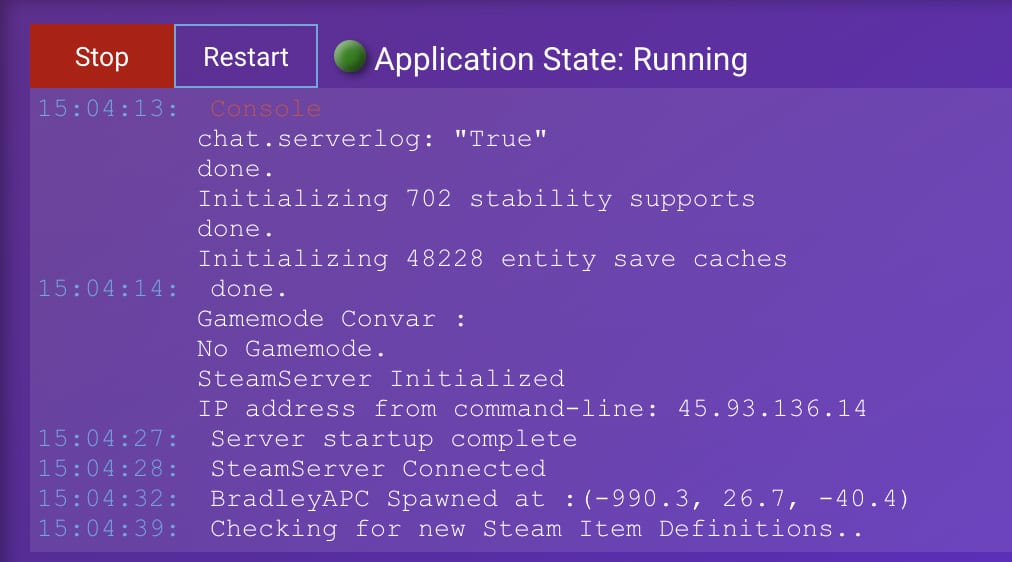Click the SteamServer Initialized log entry
The image size is (1012, 562).
[381, 379]
